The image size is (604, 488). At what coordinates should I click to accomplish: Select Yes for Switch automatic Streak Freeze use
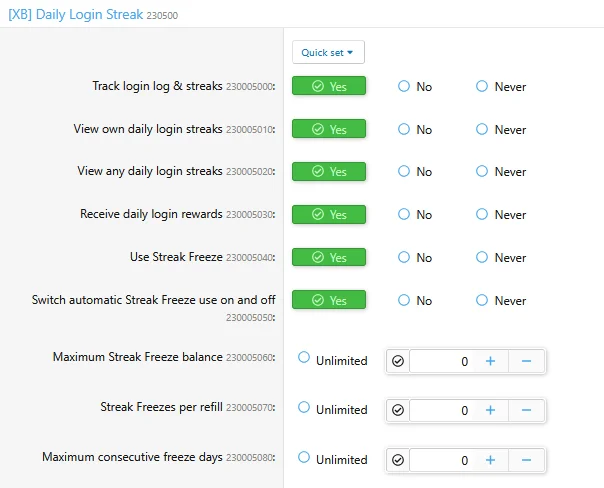[x=329, y=300]
